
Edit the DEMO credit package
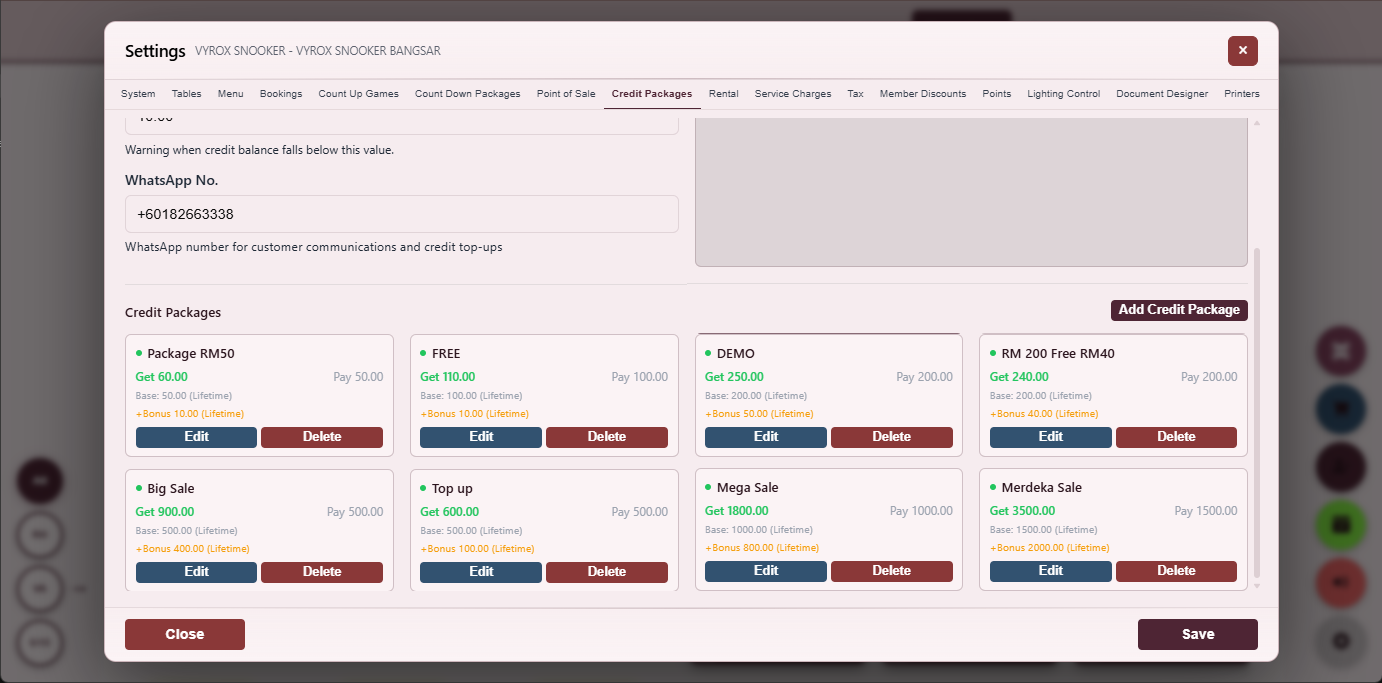pyautogui.click(x=766, y=437)
